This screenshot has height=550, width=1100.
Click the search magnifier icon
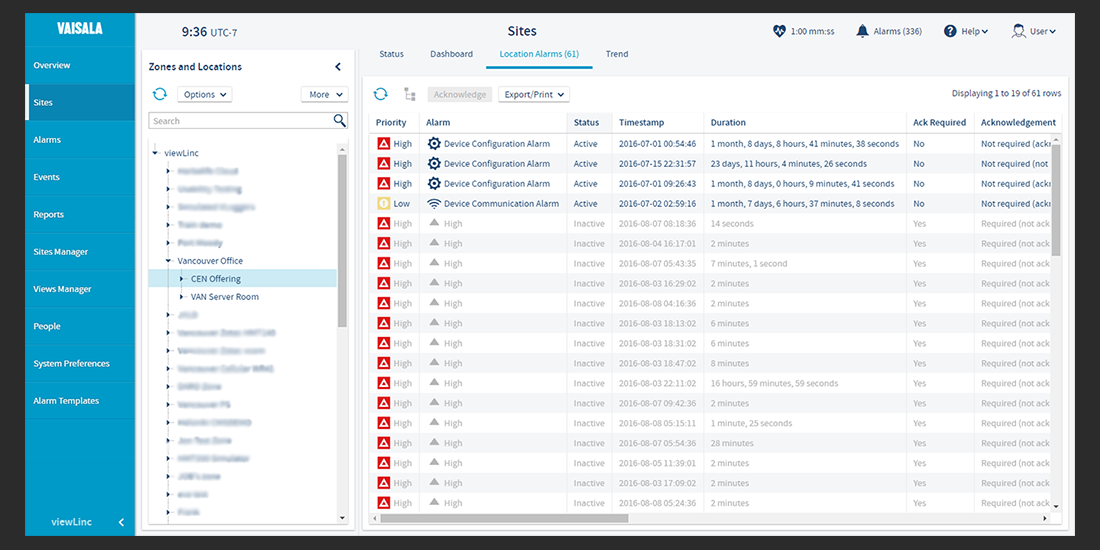[x=340, y=120]
